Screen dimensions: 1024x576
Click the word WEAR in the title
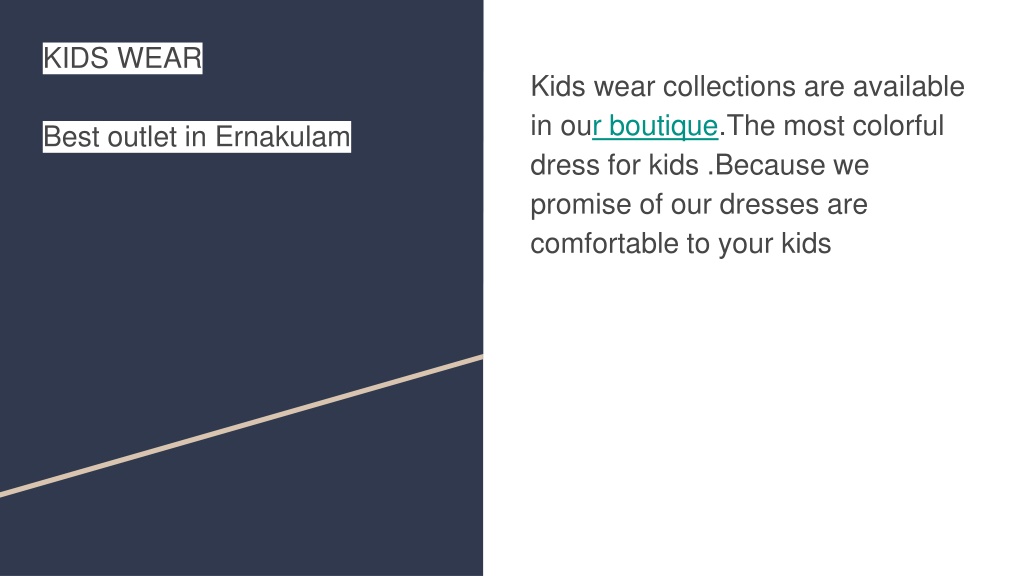coord(160,58)
